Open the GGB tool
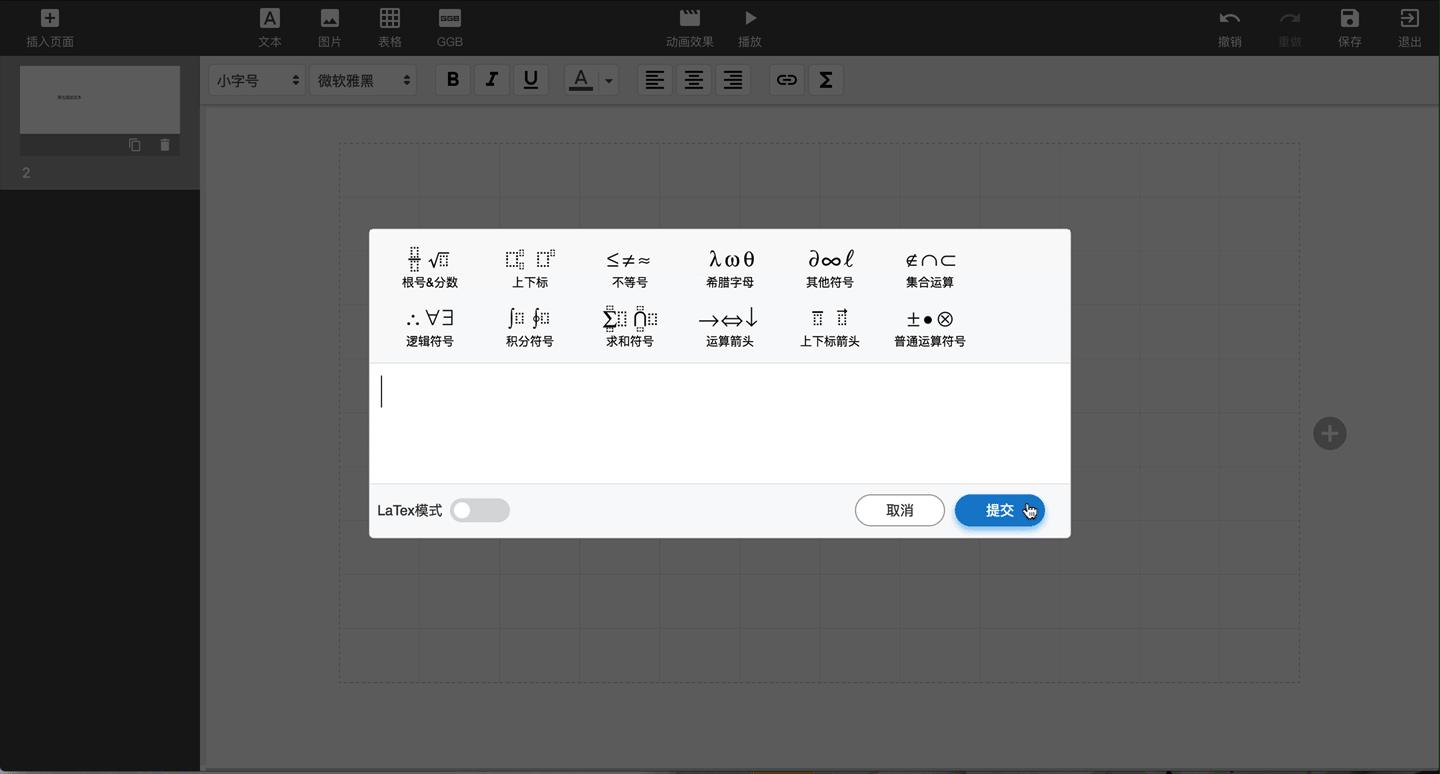This screenshot has height=774, width=1440. [x=450, y=28]
